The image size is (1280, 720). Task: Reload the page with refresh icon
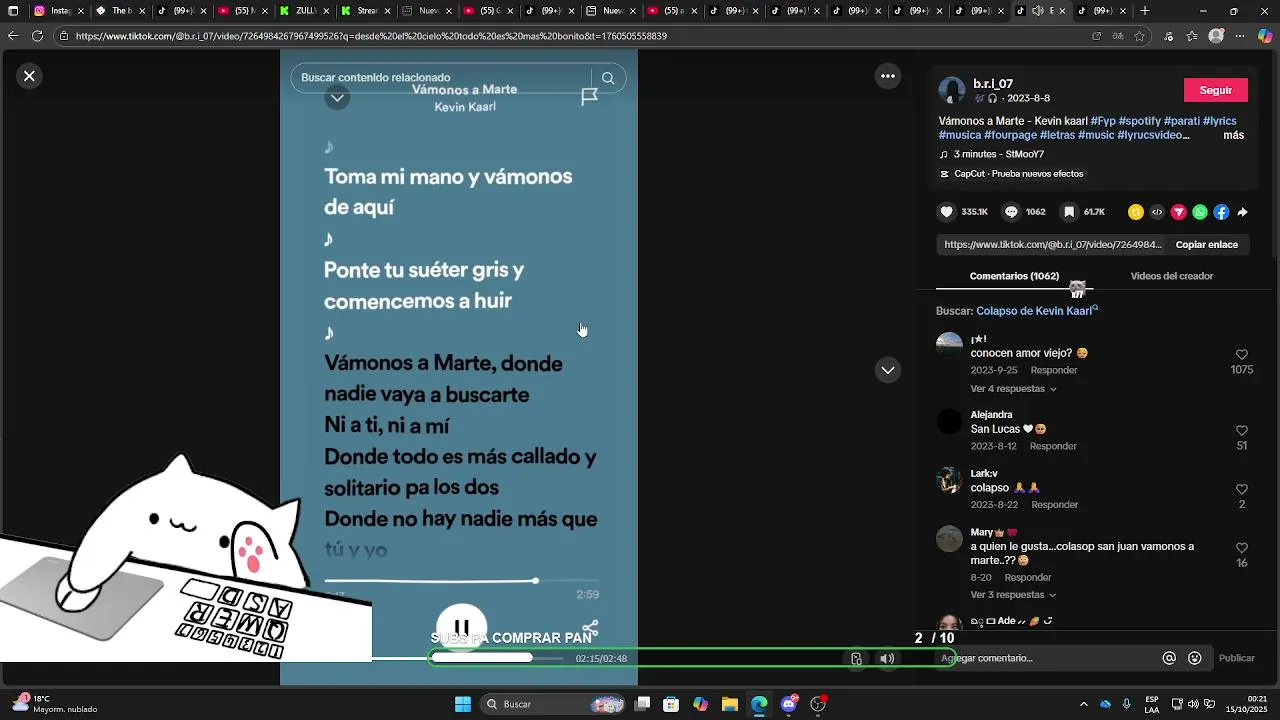[37, 36]
